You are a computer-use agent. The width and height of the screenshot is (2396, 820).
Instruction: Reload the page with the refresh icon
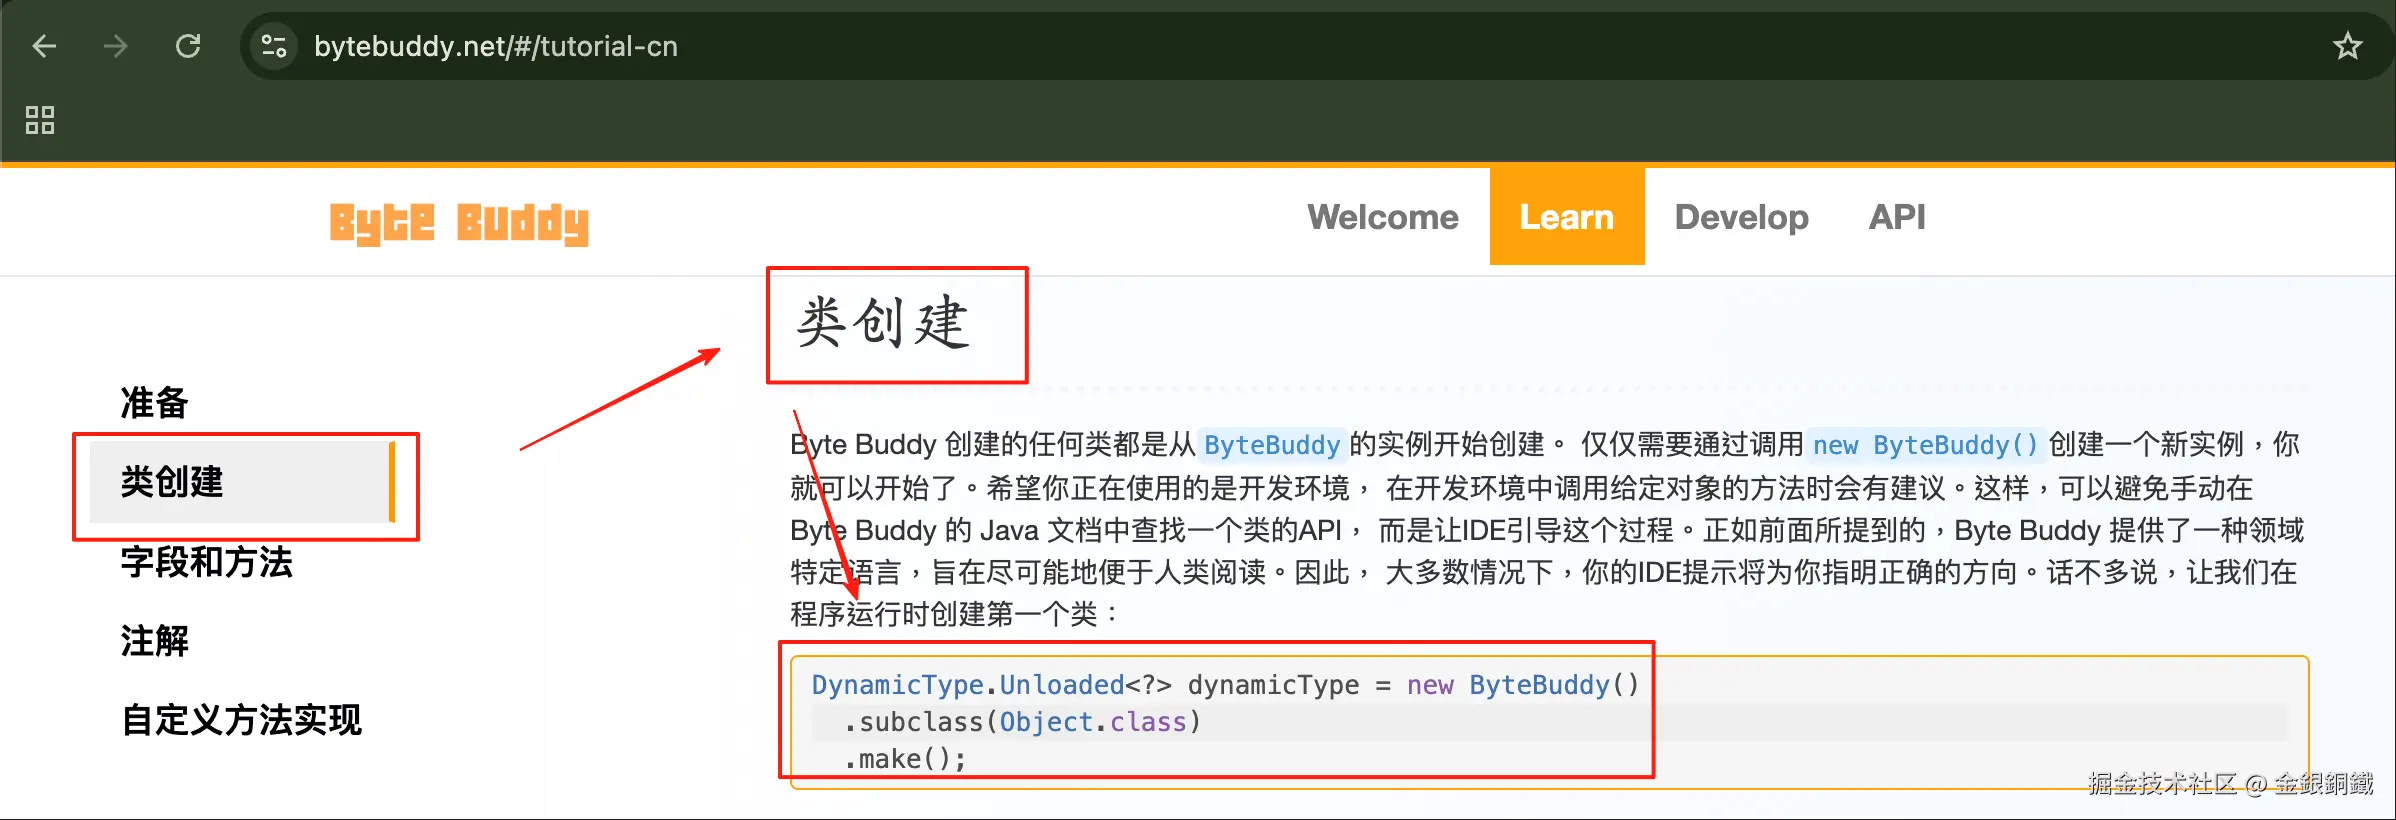pos(188,46)
